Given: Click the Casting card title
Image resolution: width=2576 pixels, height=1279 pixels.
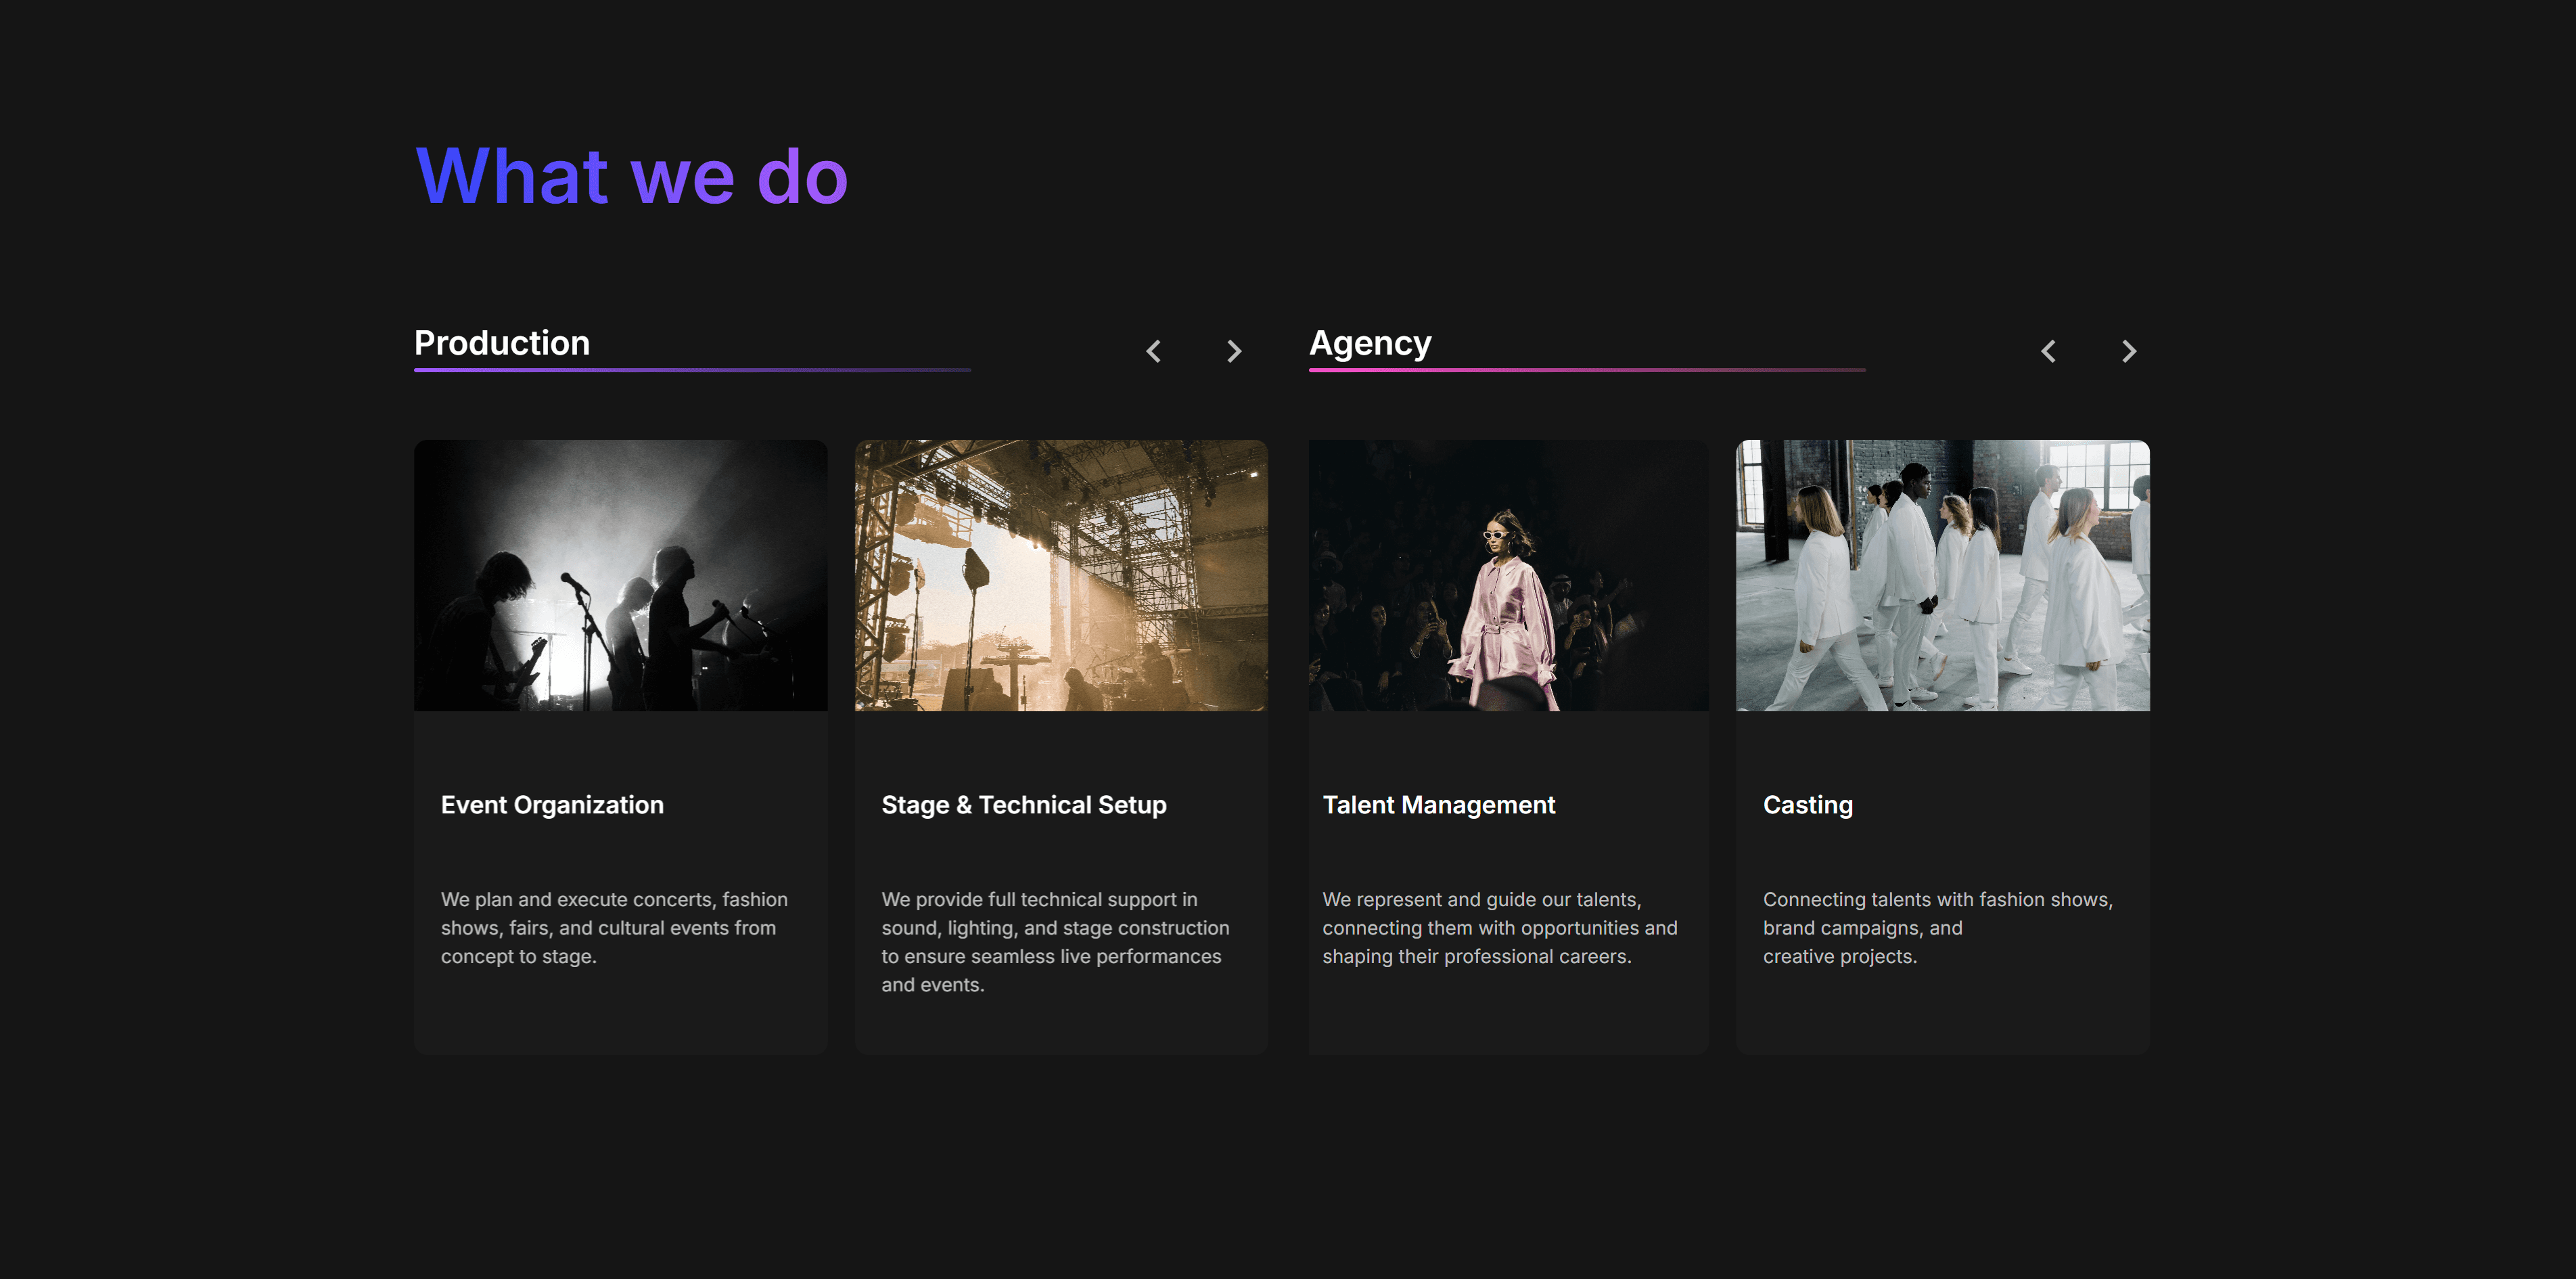Looking at the screenshot, I should pyautogui.click(x=1807, y=805).
